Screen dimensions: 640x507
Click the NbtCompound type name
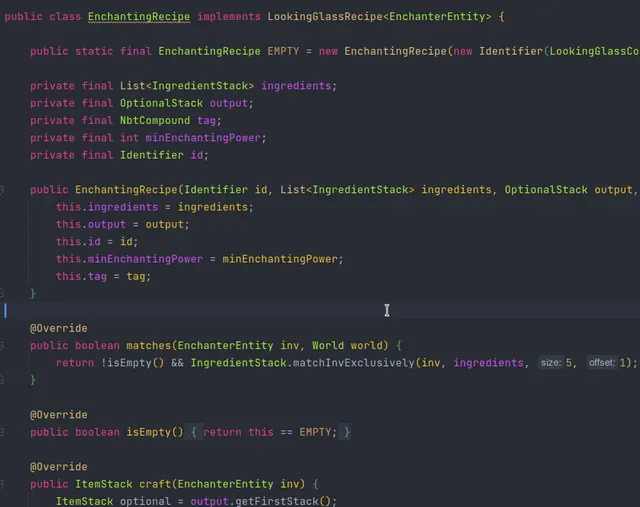pyautogui.click(x=155, y=121)
